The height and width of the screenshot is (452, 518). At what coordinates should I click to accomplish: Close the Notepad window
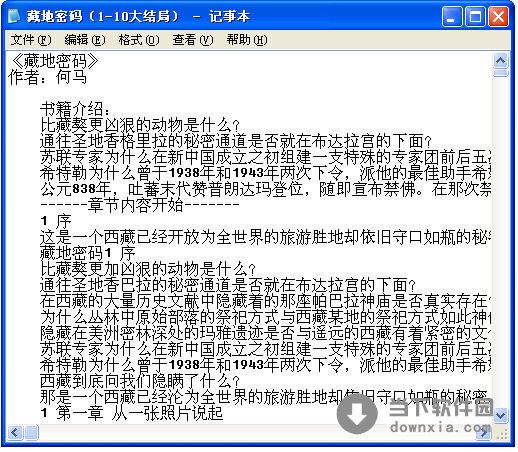click(499, 16)
